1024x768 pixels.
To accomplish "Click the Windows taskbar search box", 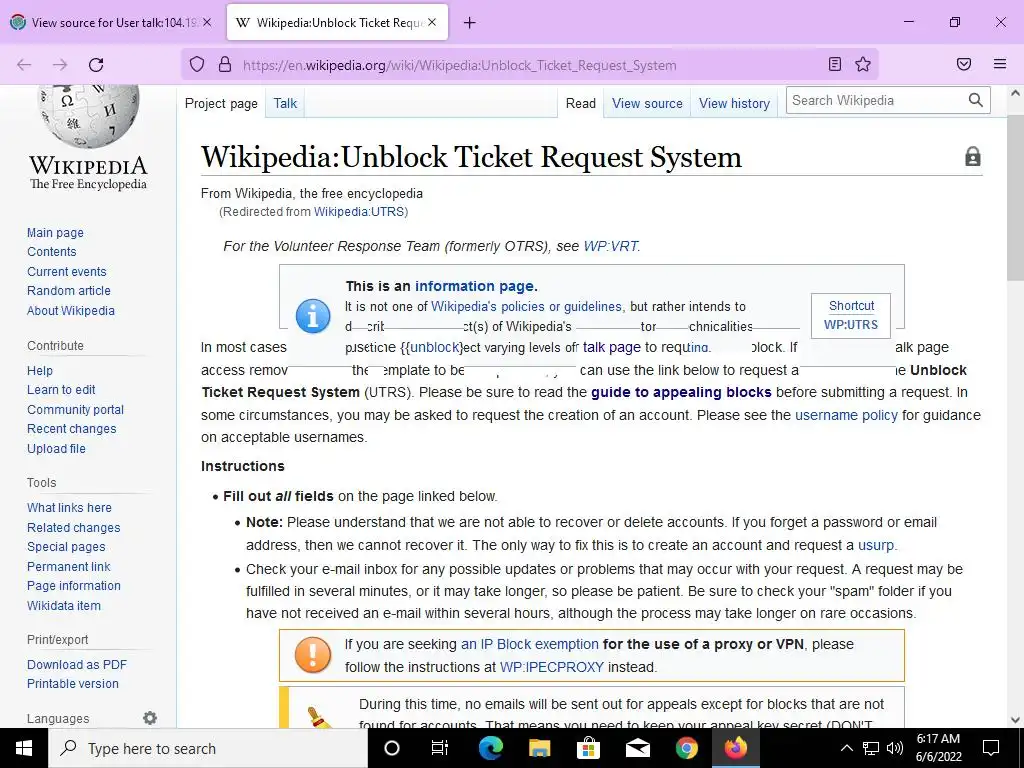I will tap(208, 748).
